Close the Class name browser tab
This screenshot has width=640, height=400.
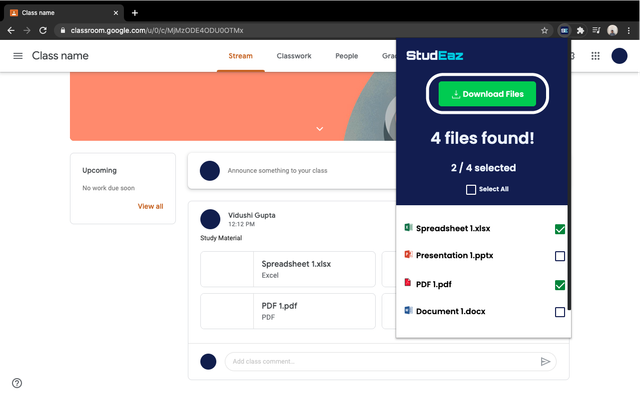[116, 13]
